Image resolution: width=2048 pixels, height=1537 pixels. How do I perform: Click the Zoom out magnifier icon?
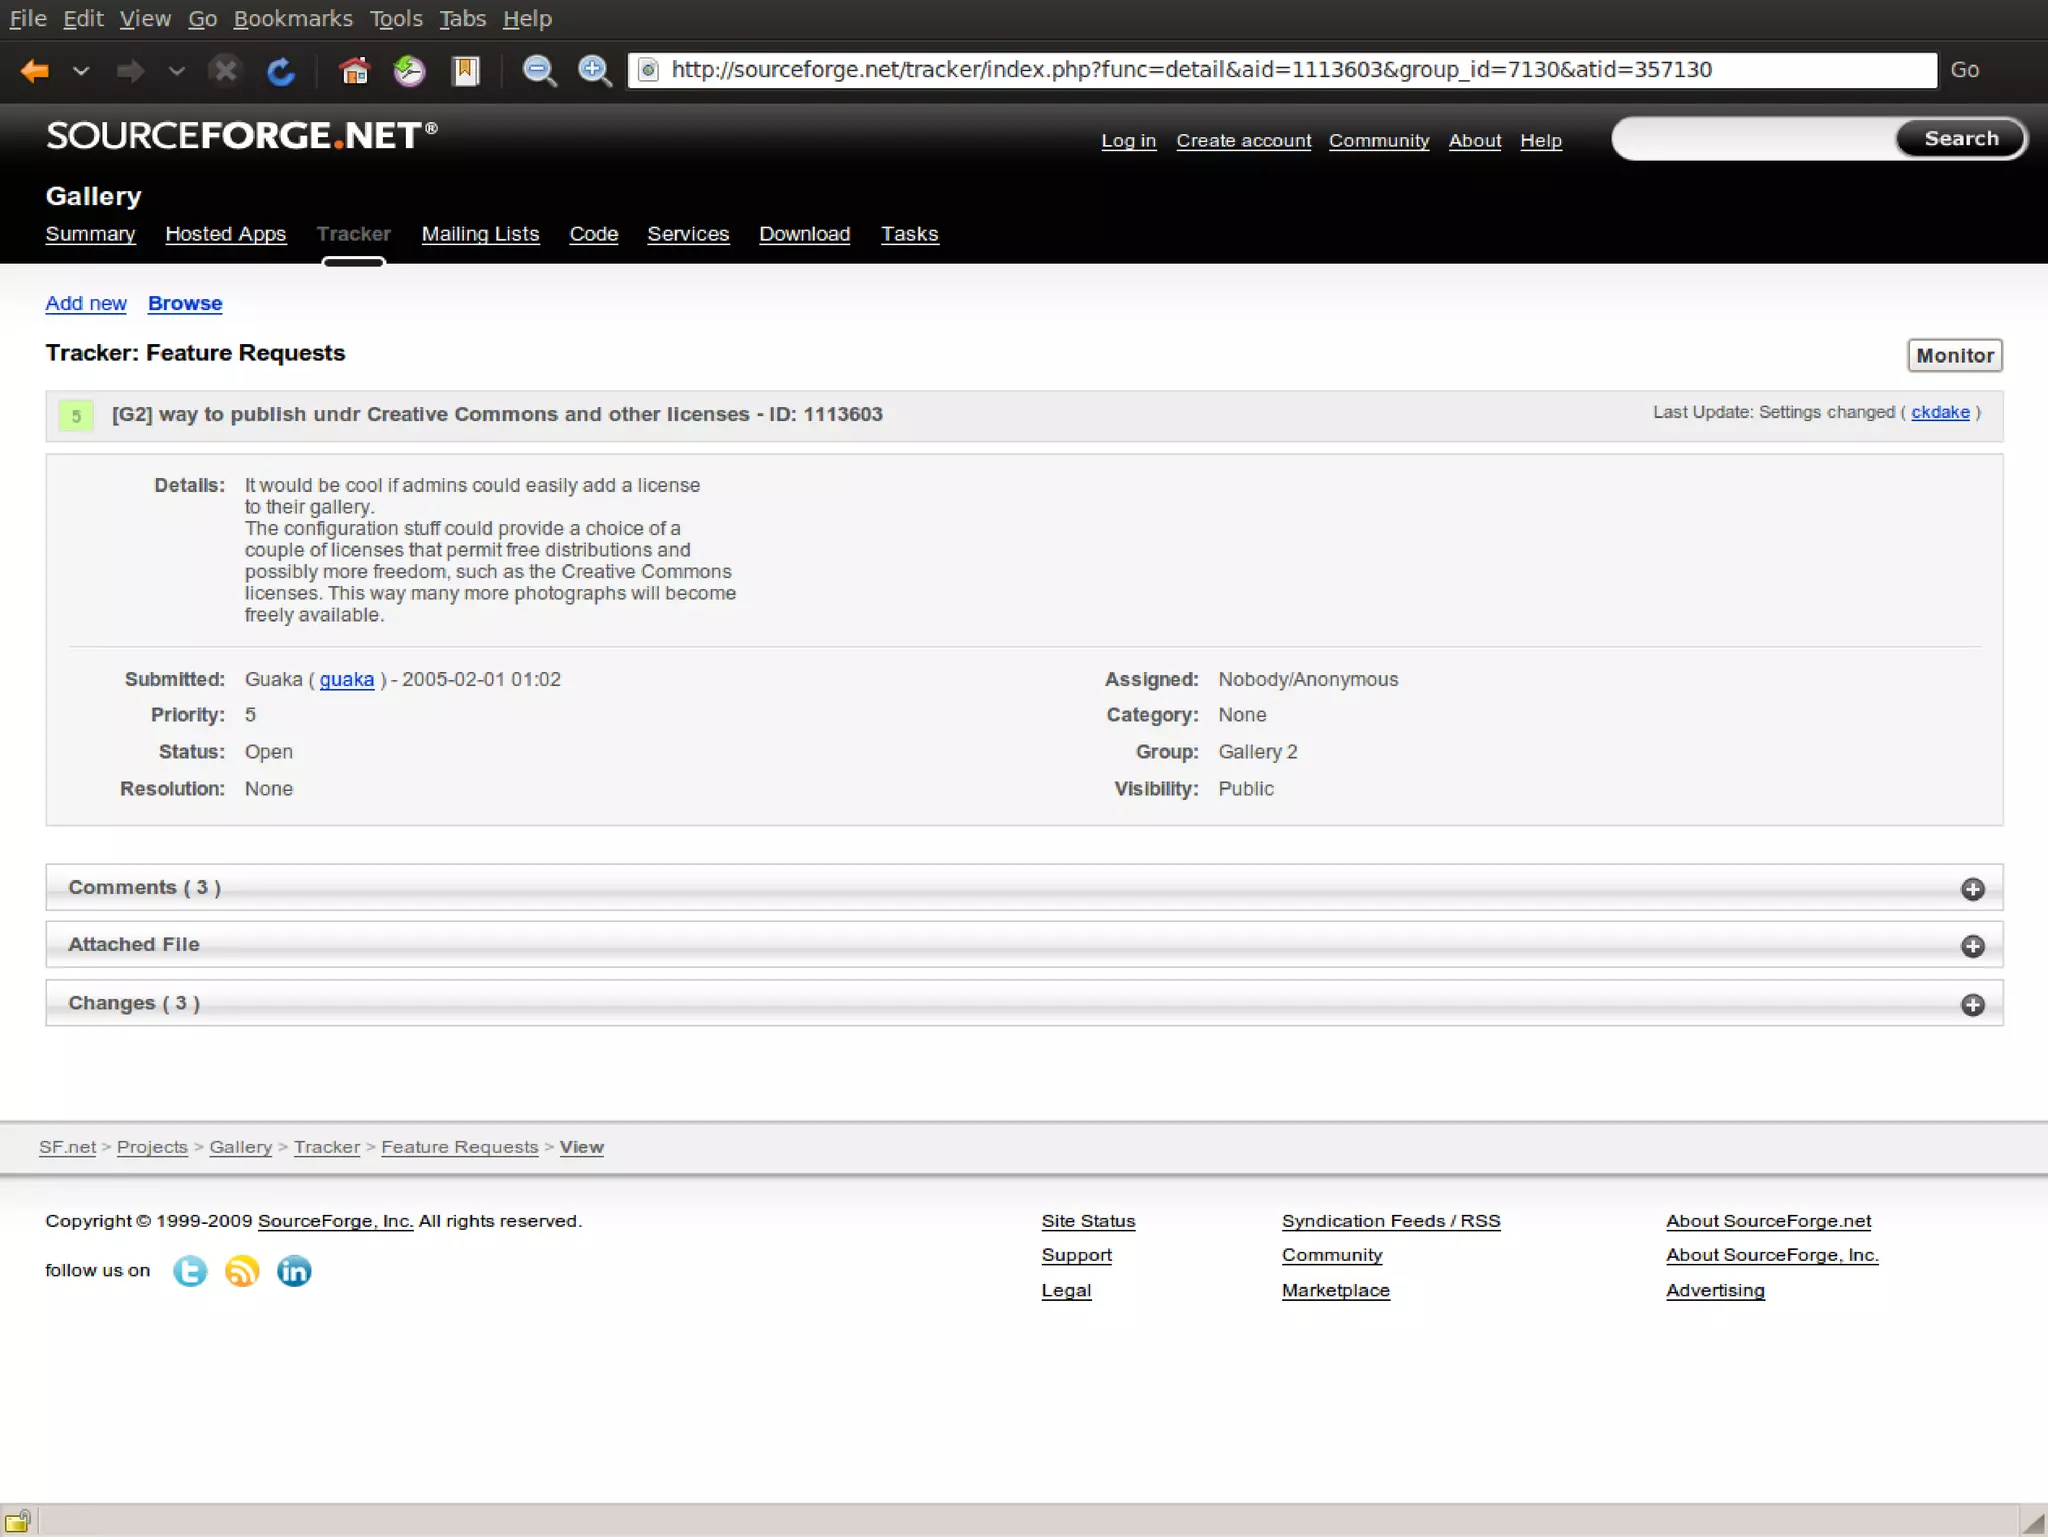[x=539, y=71]
